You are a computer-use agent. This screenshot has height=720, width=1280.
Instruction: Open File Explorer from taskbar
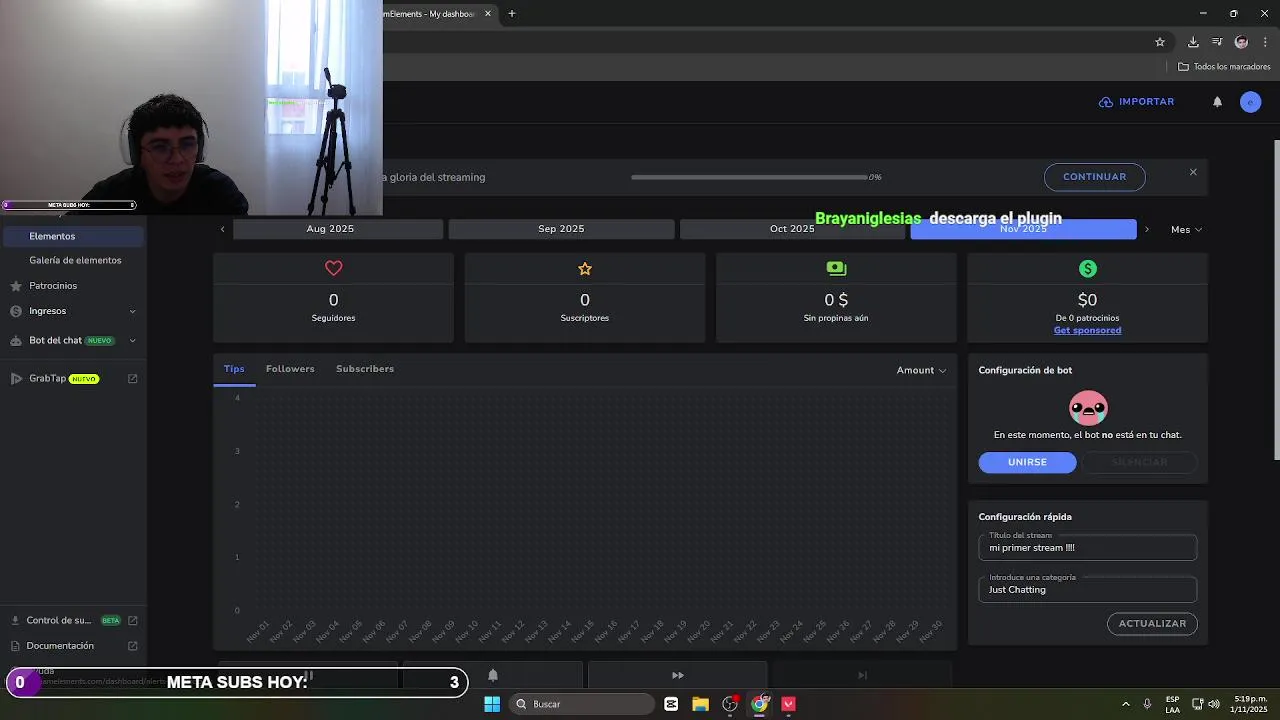click(x=700, y=704)
